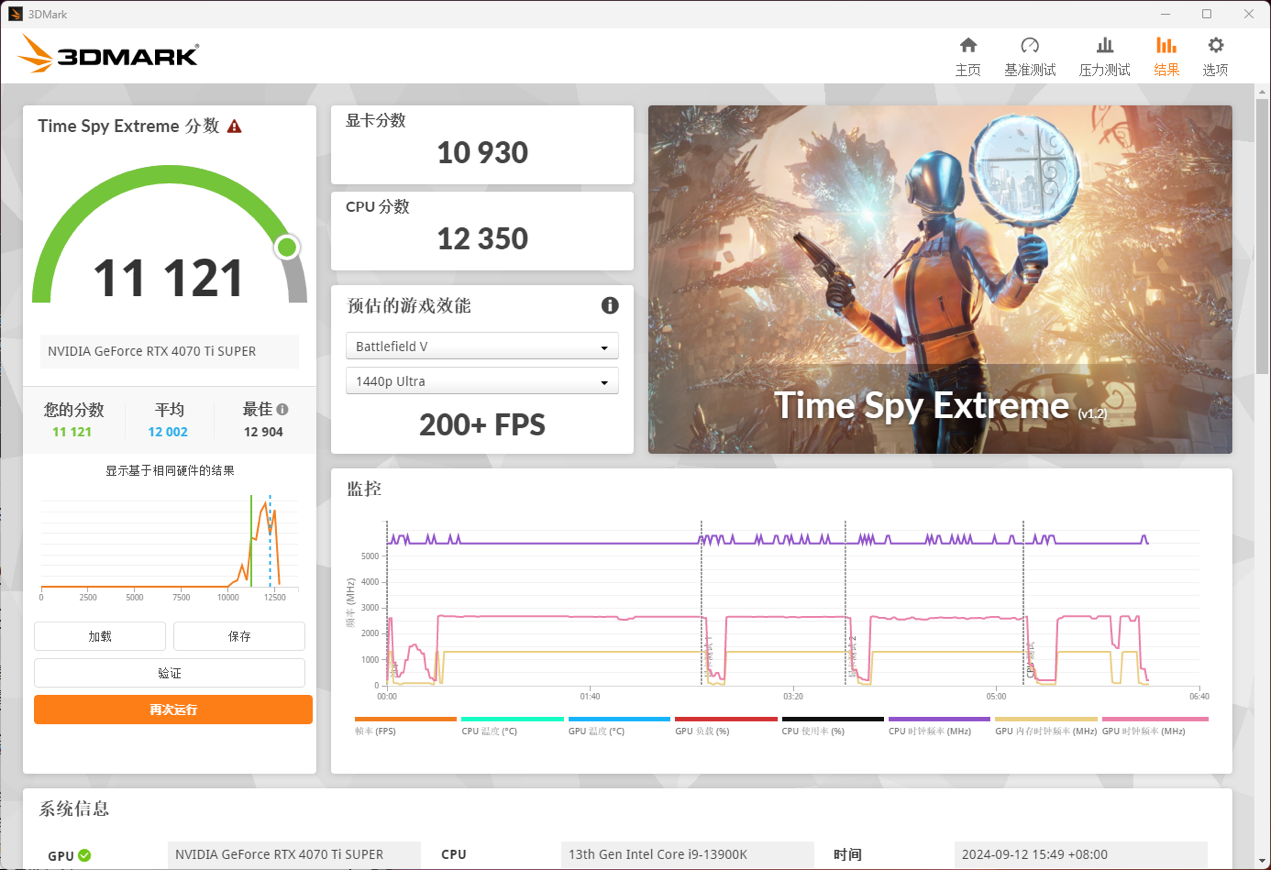This screenshot has width=1271, height=870.
Task: Click the CPU 分数 value 12 350
Action: pyautogui.click(x=482, y=238)
